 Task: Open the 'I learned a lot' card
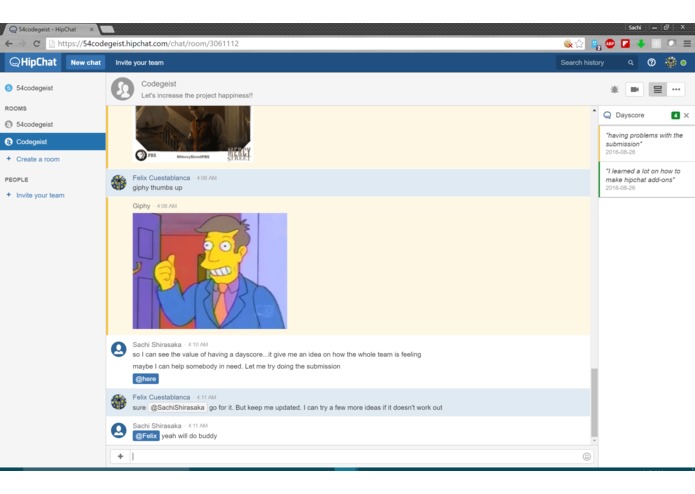pos(647,179)
